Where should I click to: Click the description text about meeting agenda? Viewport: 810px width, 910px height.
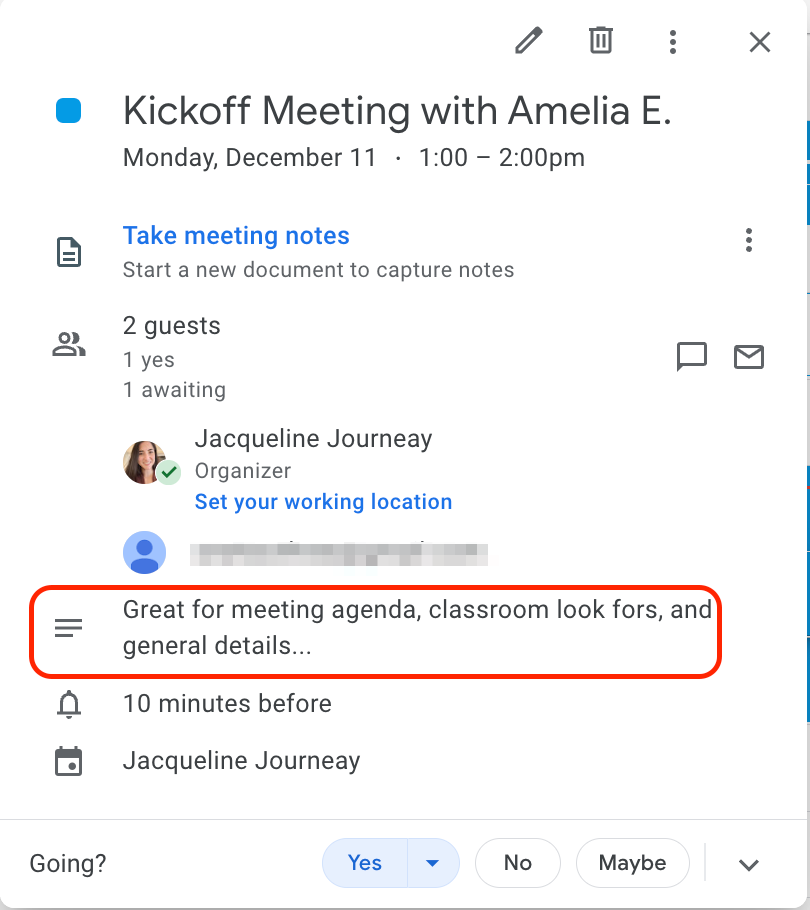click(417, 627)
